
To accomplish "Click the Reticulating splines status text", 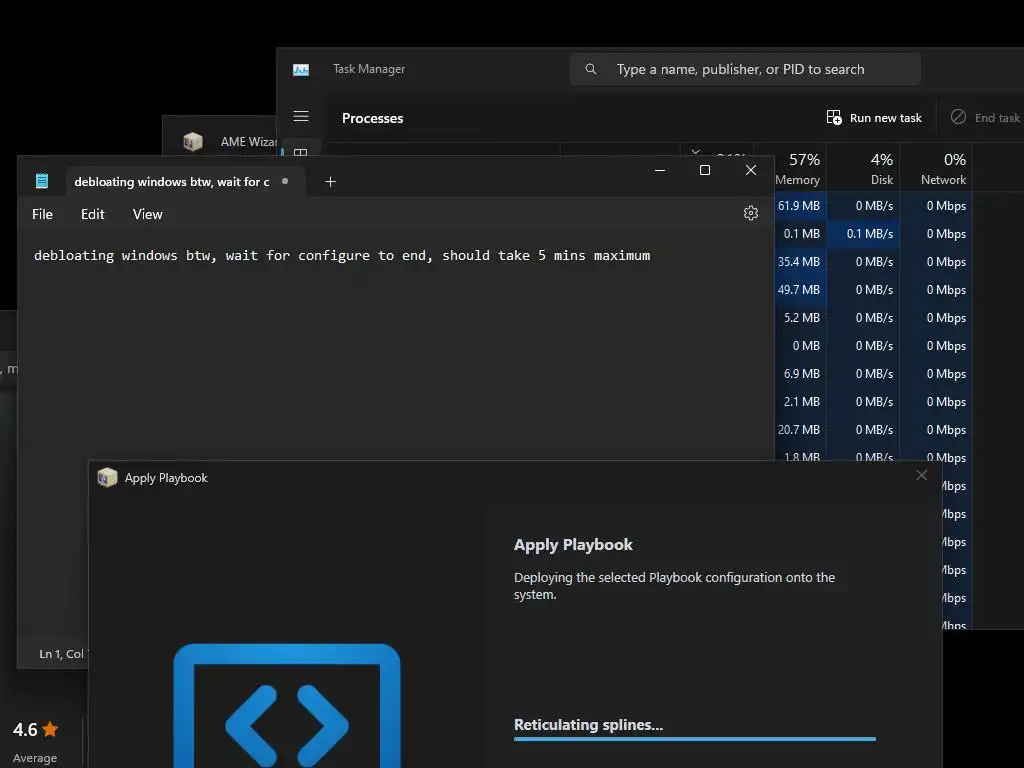I will tap(588, 725).
